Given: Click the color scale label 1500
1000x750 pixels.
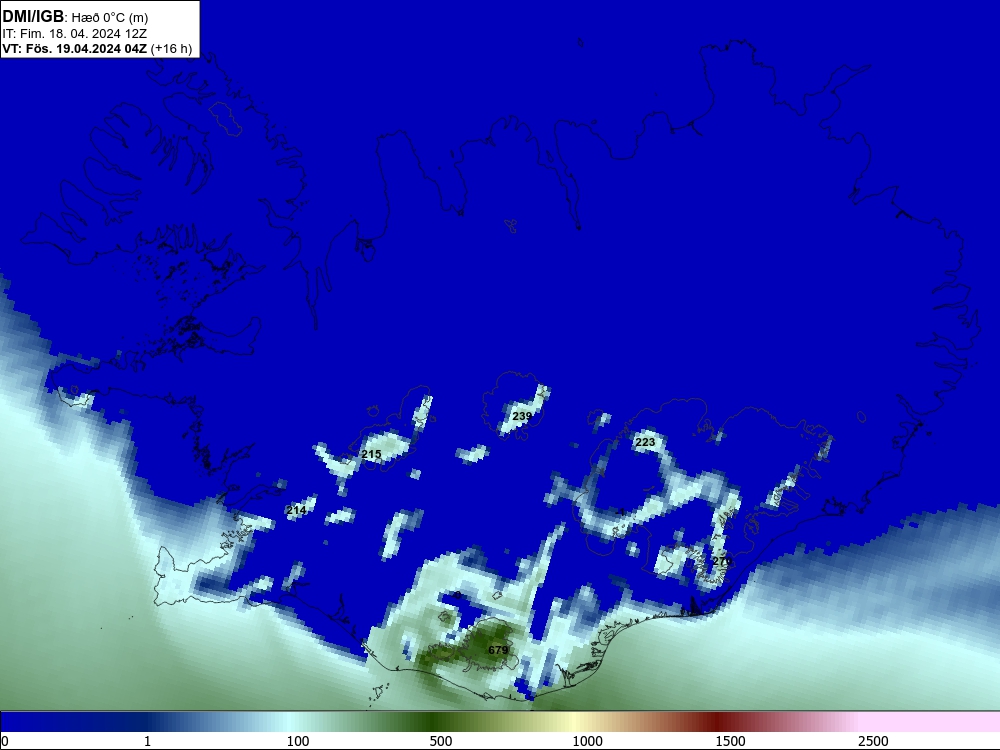Looking at the screenshot, I should [730, 741].
